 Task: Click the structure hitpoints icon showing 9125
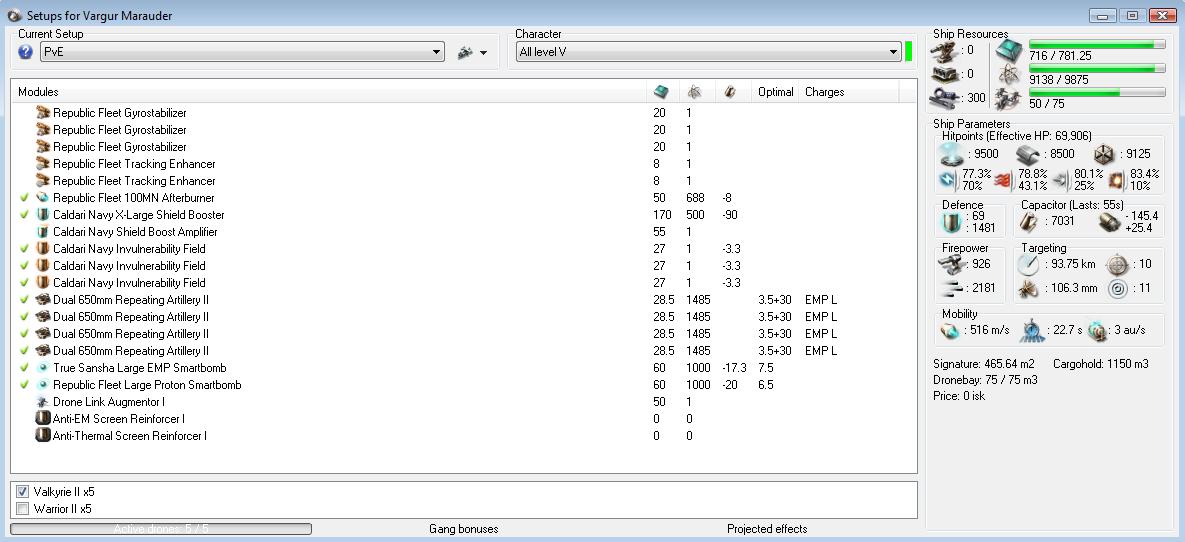[1103, 154]
